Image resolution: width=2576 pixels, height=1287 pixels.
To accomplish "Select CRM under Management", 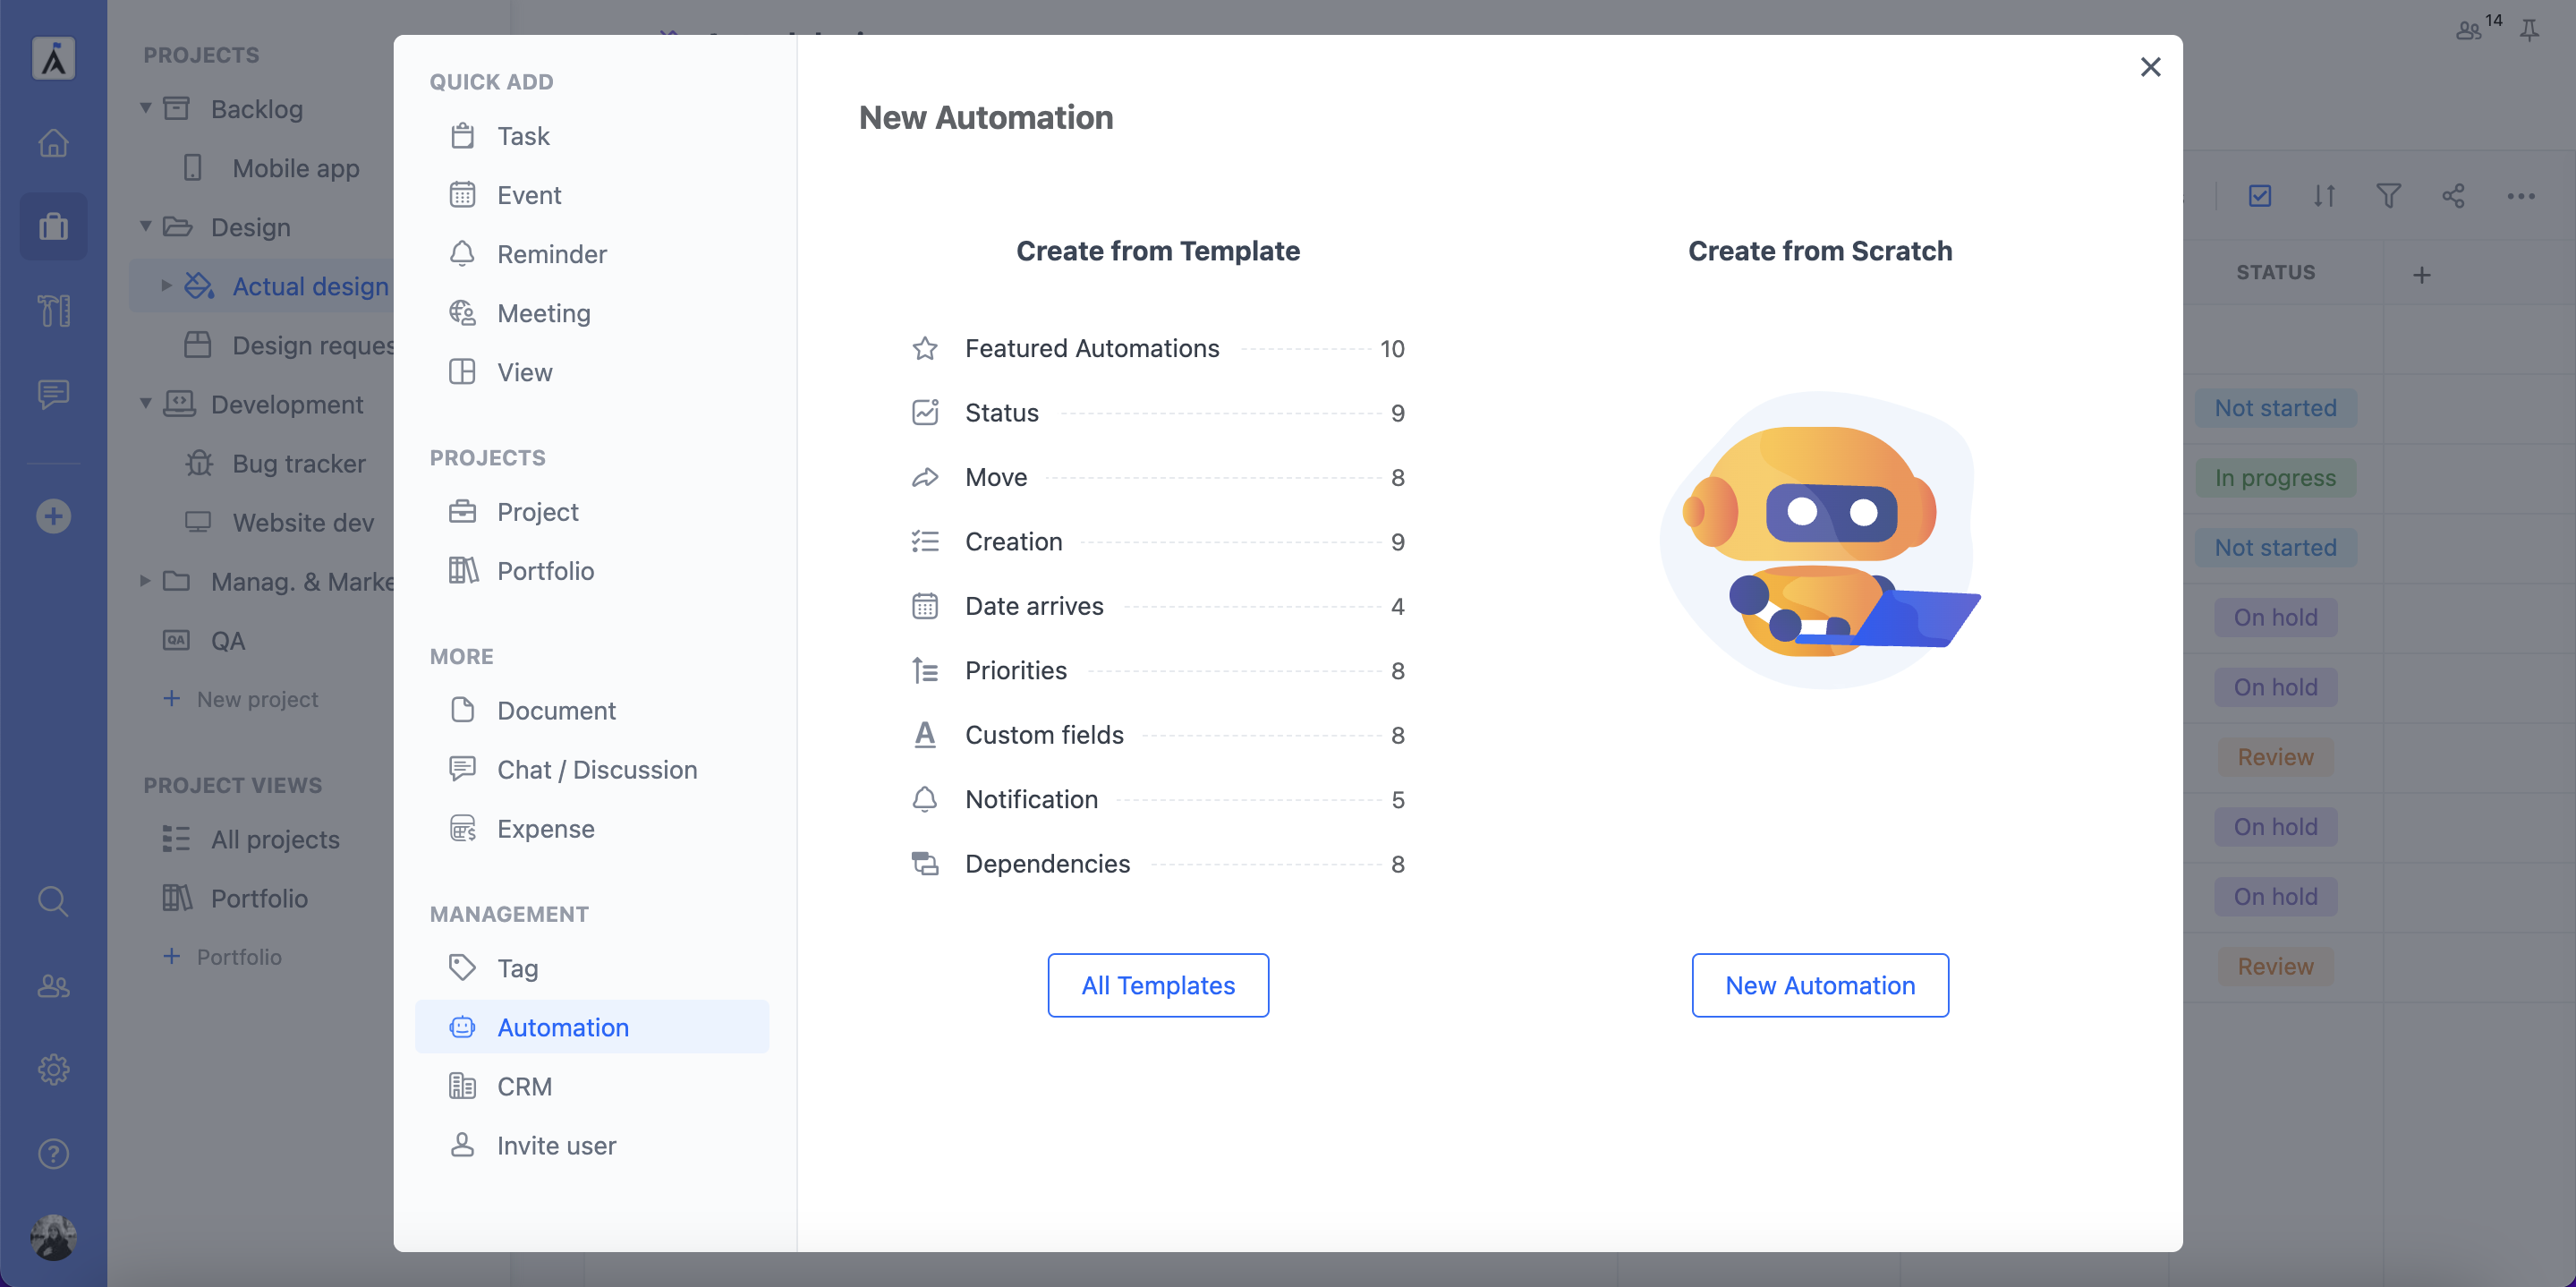I will [592, 1086].
